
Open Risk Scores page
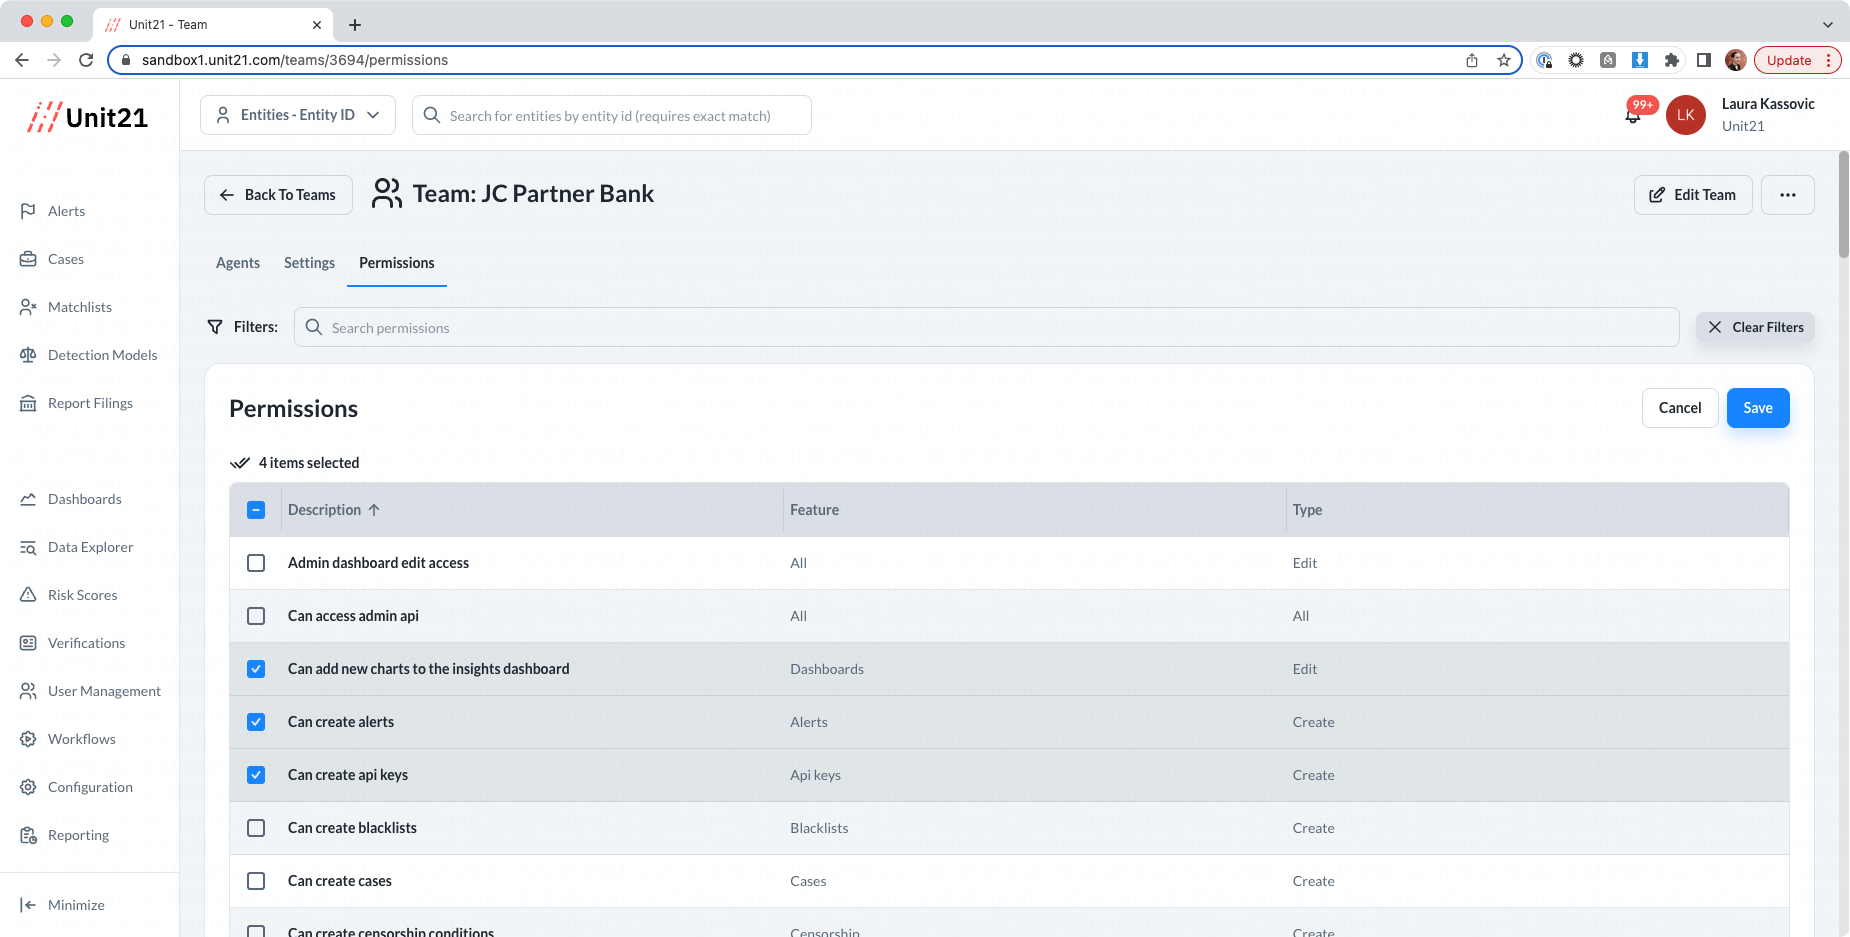click(82, 595)
